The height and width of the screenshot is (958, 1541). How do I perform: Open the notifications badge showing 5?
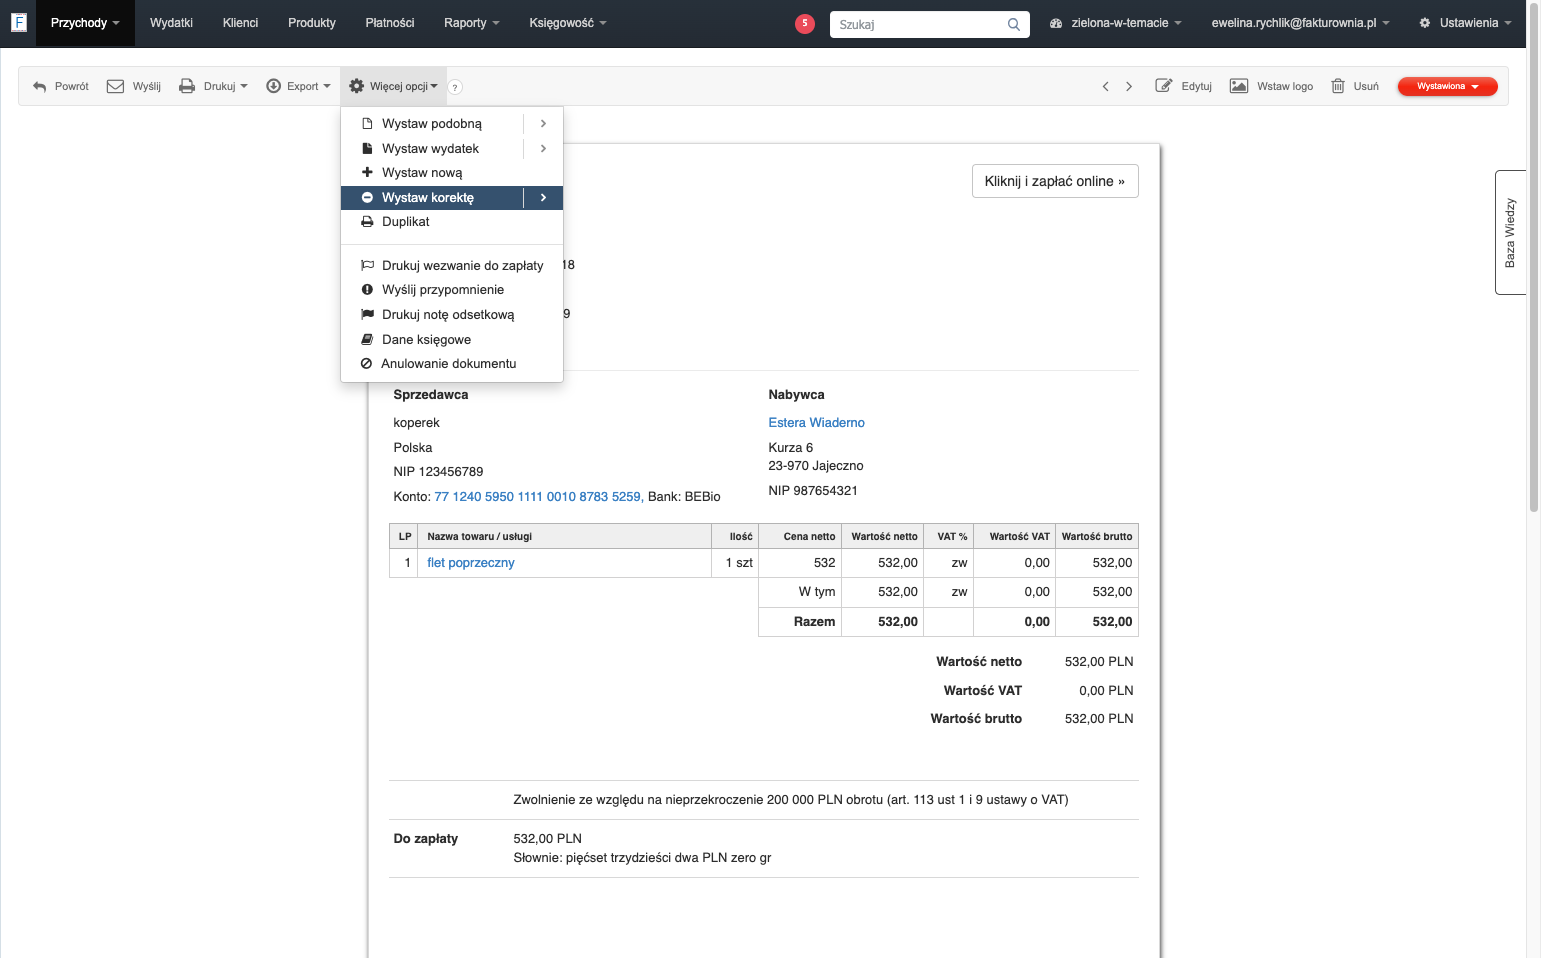805,24
